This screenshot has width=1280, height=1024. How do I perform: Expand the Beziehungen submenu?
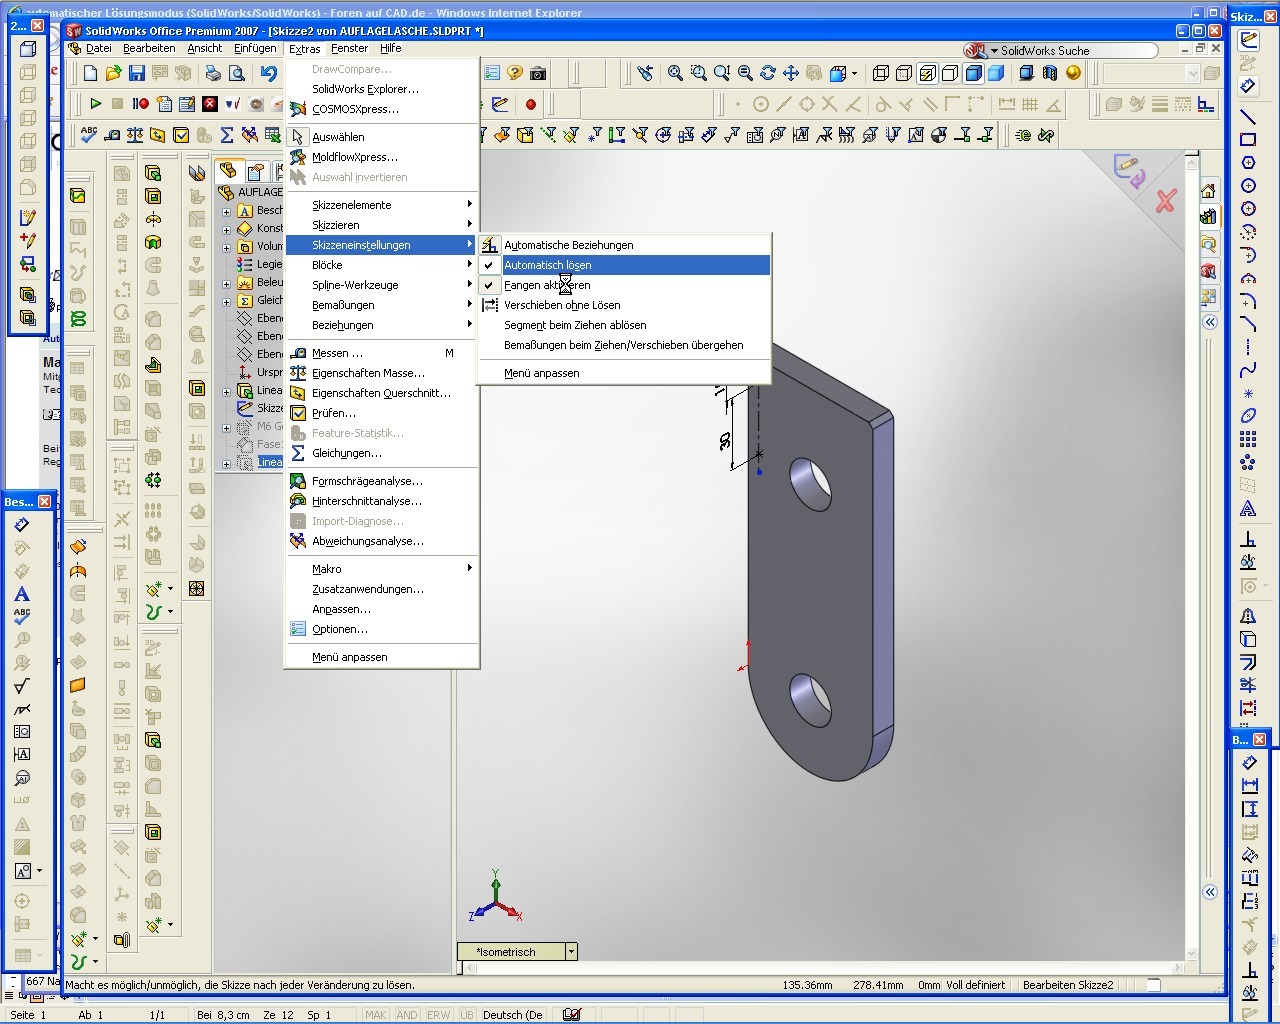click(x=382, y=325)
